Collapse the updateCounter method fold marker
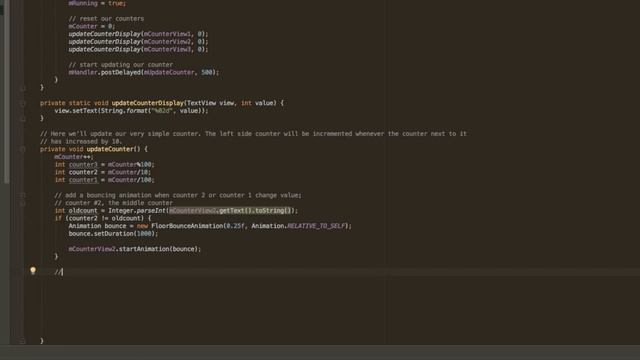The image size is (640, 360). (x=22, y=149)
